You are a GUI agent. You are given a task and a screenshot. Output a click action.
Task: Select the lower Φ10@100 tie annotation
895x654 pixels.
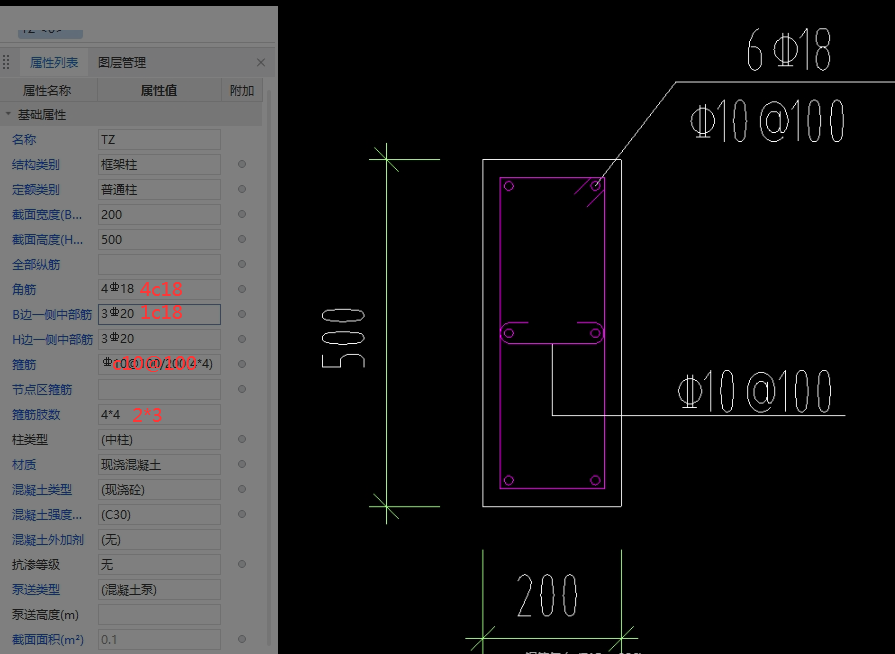(755, 391)
